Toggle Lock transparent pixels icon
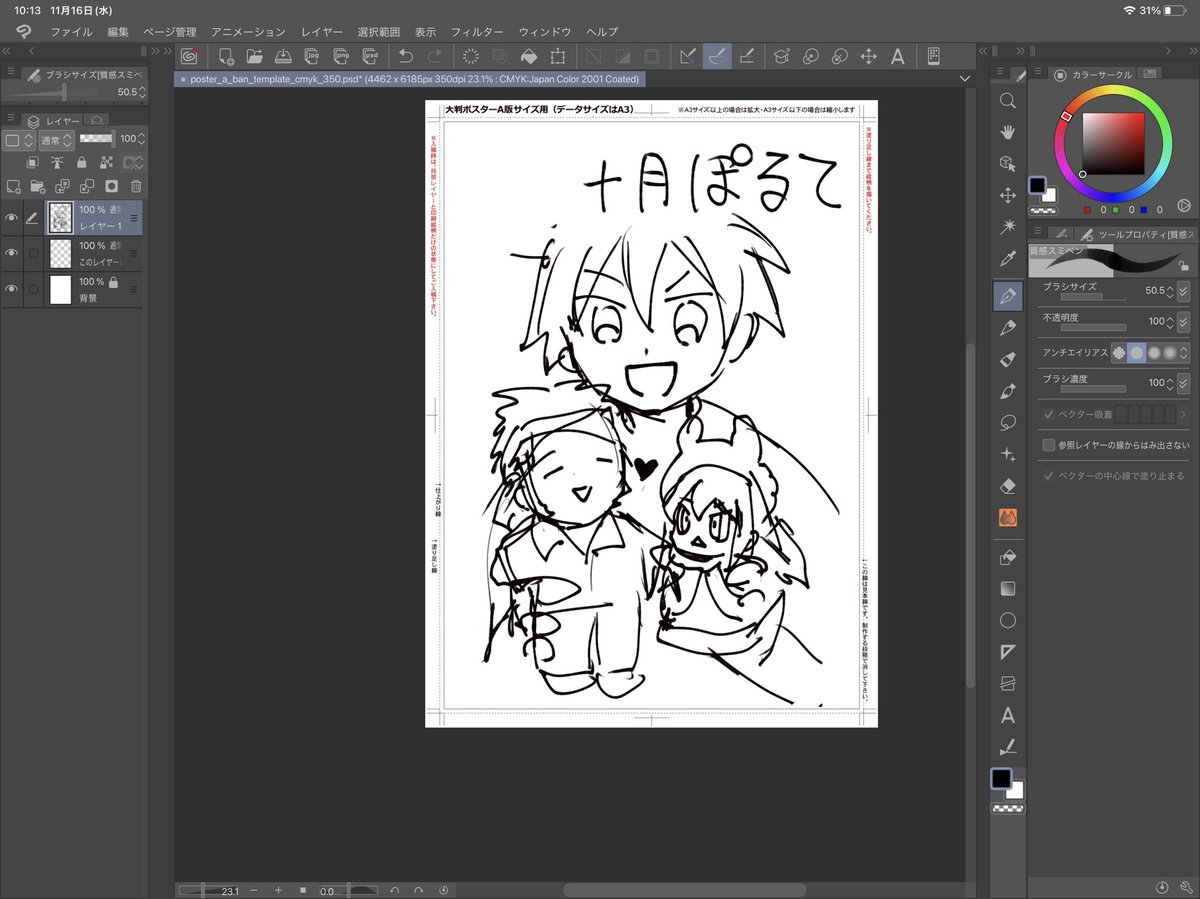Screen dimensions: 1200x899 click(108, 163)
